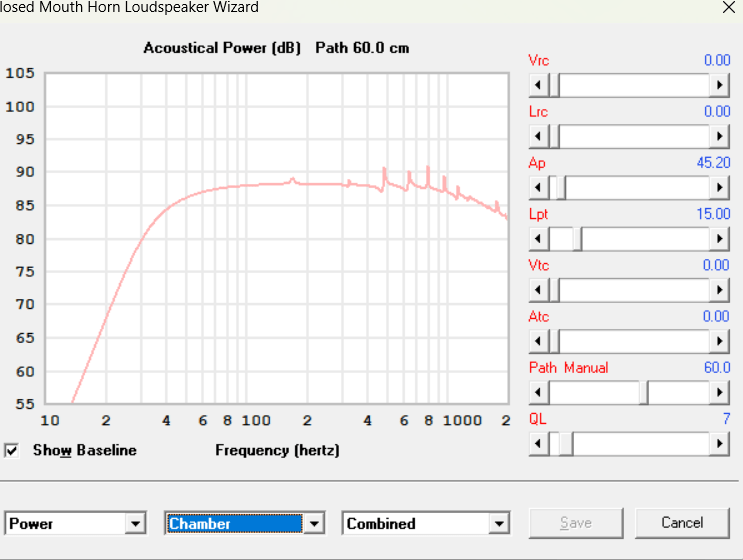This screenshot has width=743, height=560.
Task: Click the Path Manual slider thumb
Action: 643,392
